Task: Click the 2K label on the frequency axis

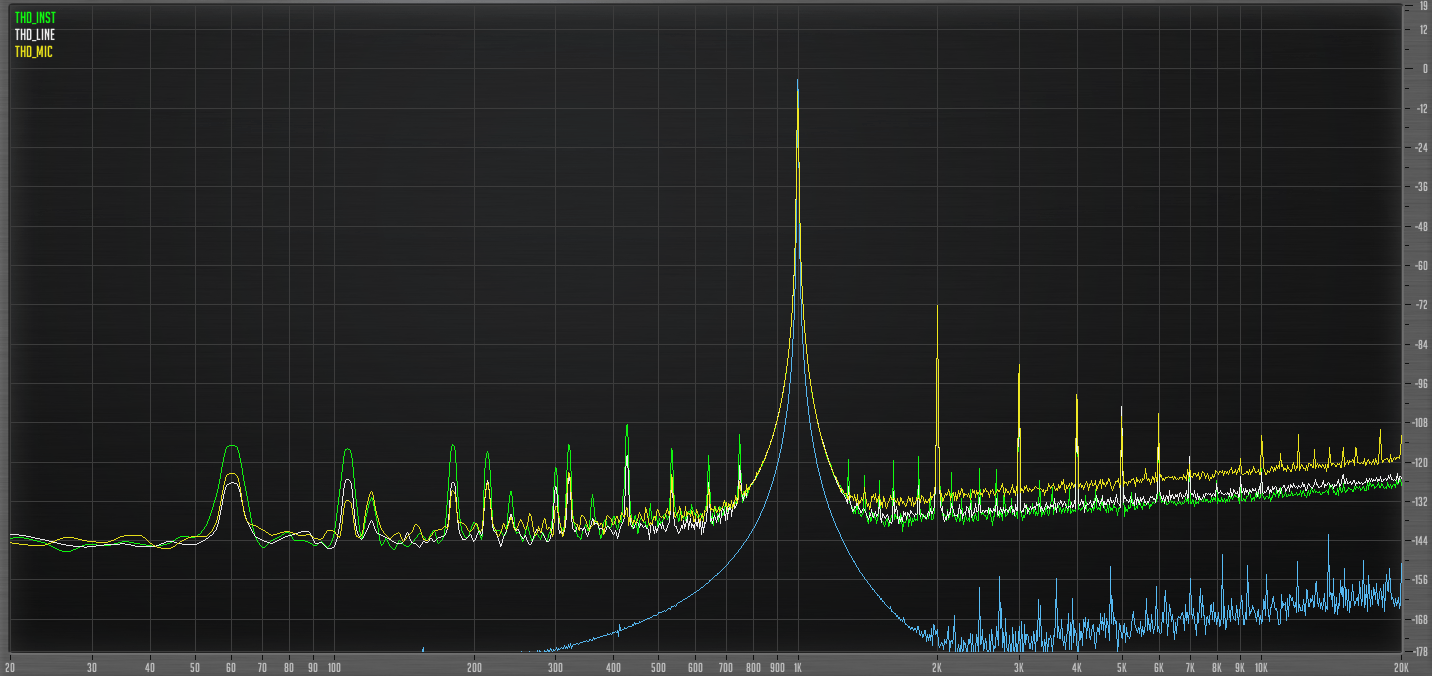Action: pos(937,667)
